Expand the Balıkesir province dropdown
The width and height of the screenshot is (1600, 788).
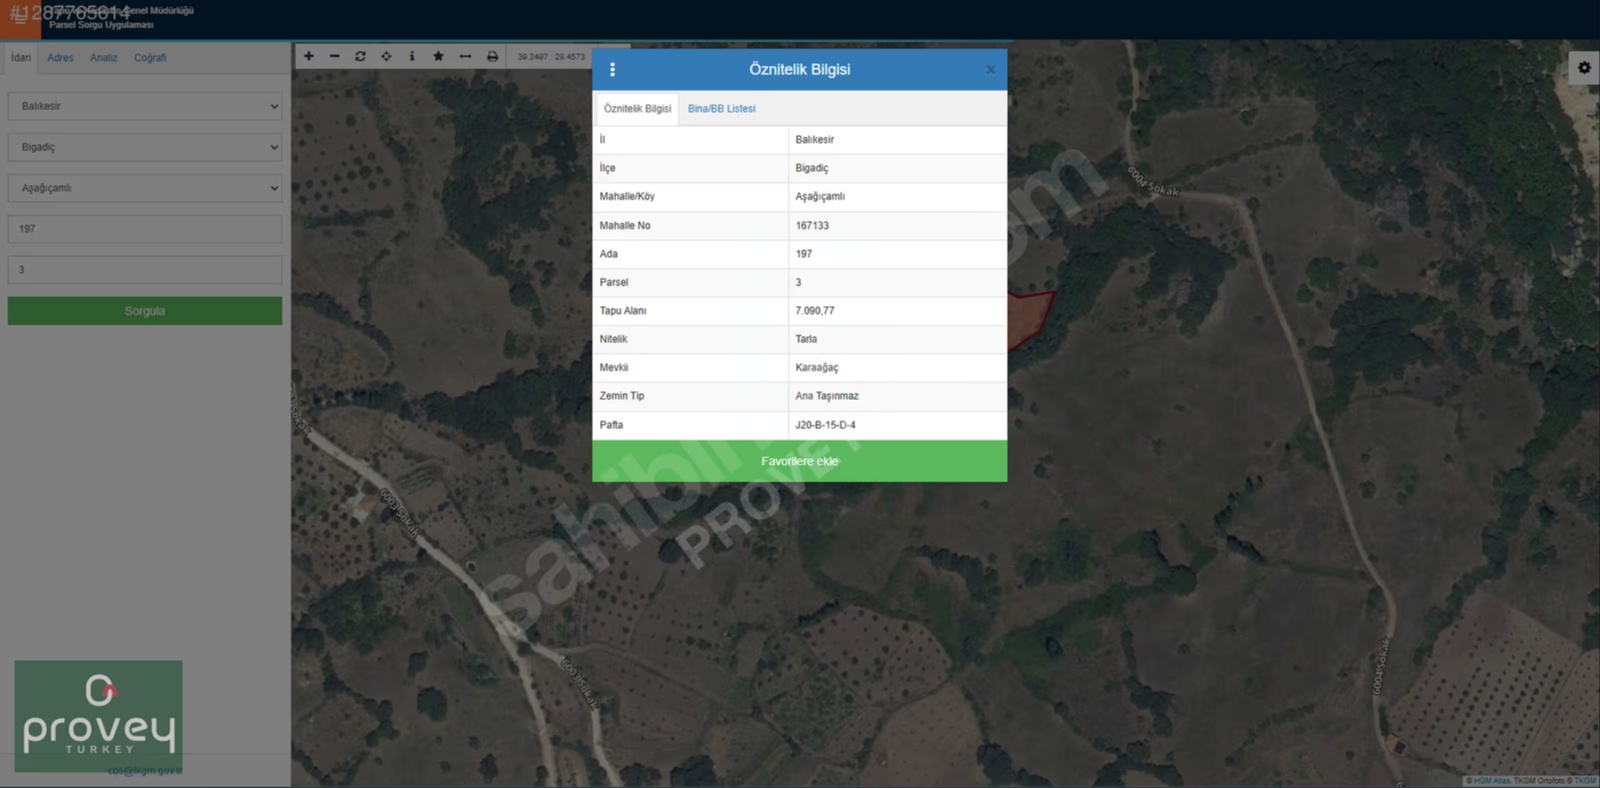[145, 106]
